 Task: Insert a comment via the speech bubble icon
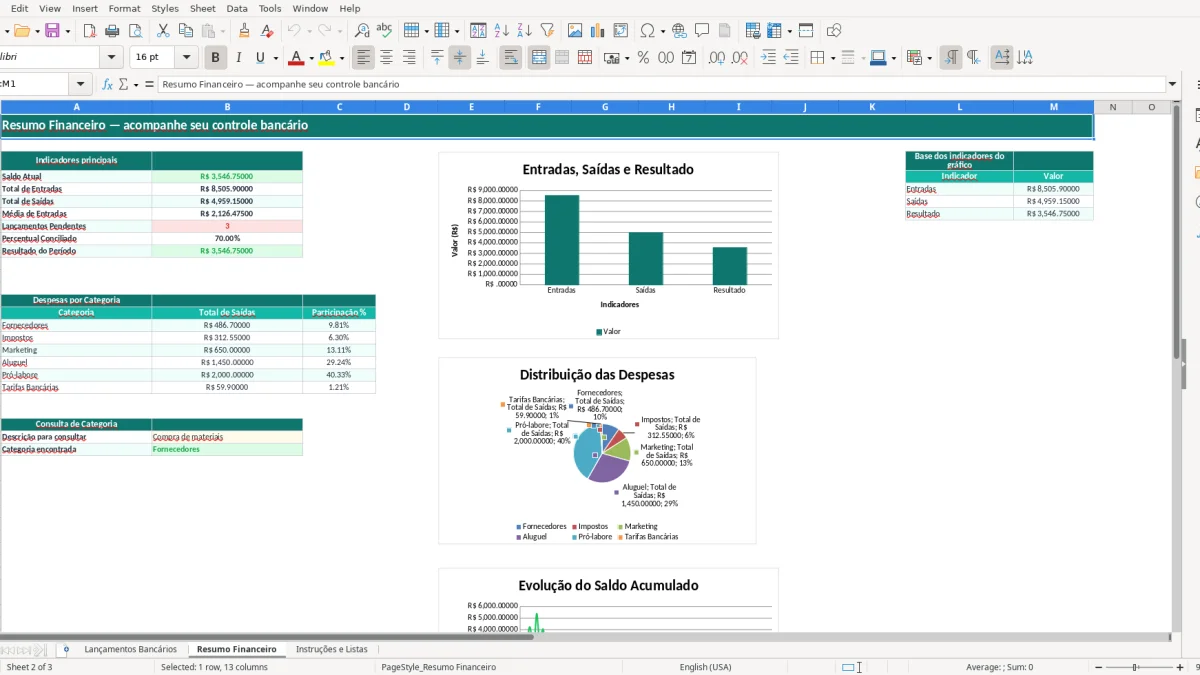pyautogui.click(x=702, y=31)
